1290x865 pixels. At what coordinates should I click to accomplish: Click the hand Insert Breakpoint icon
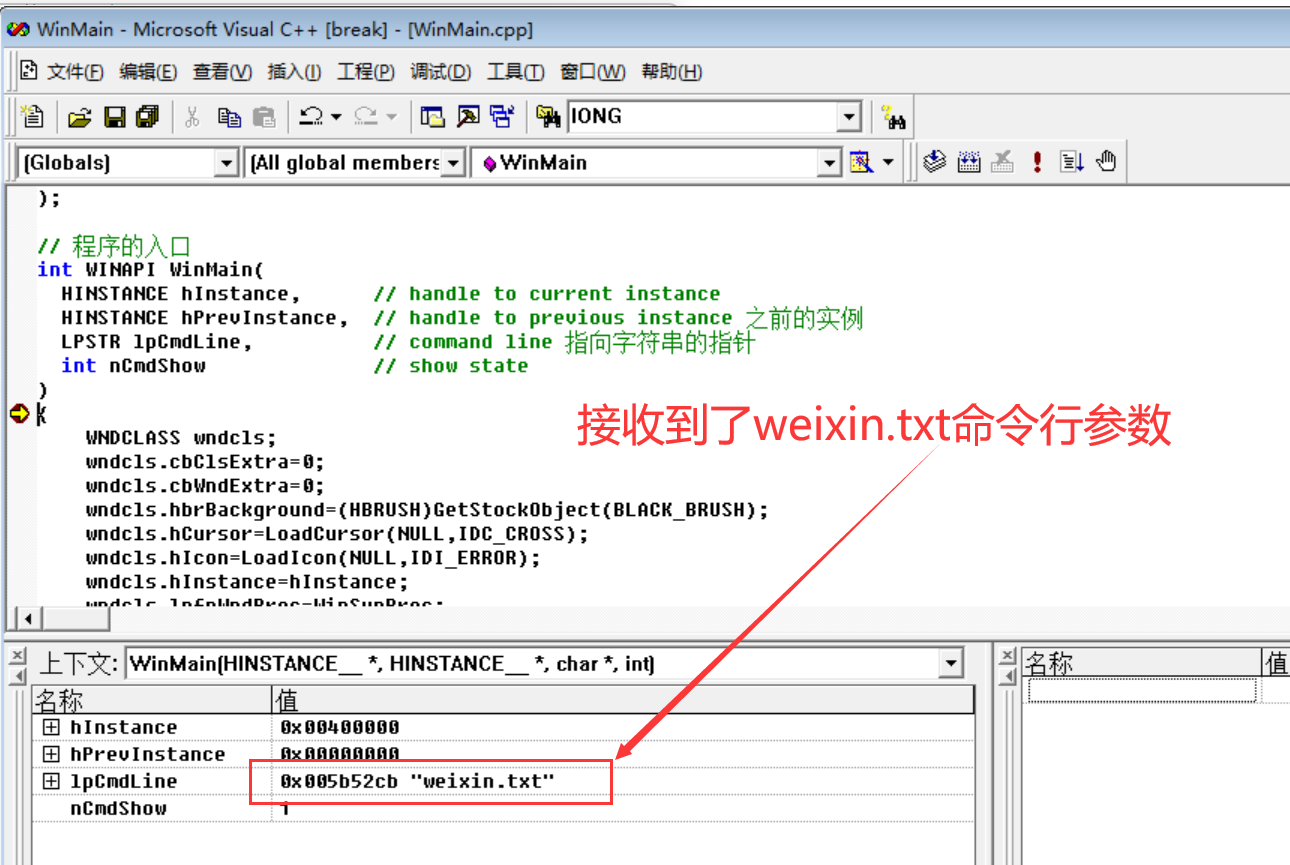1106,162
